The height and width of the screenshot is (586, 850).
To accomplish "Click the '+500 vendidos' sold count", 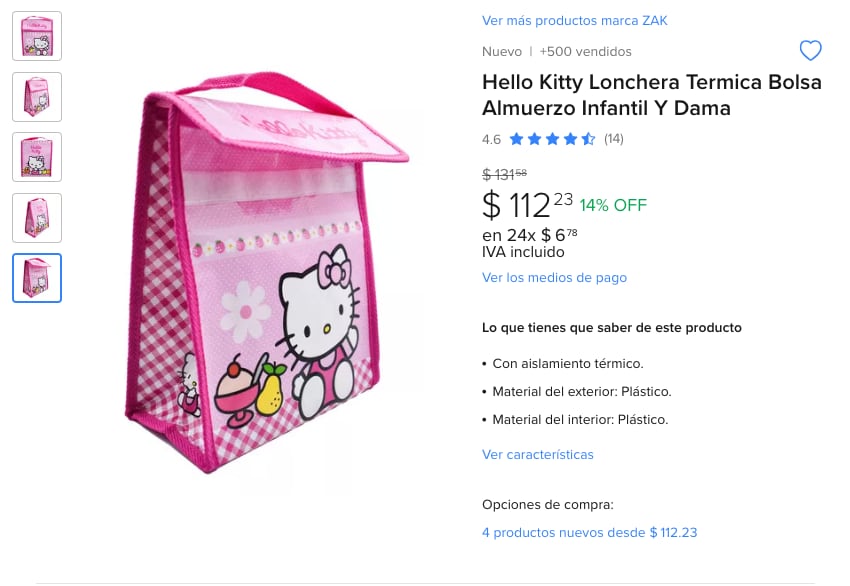I will pos(585,51).
